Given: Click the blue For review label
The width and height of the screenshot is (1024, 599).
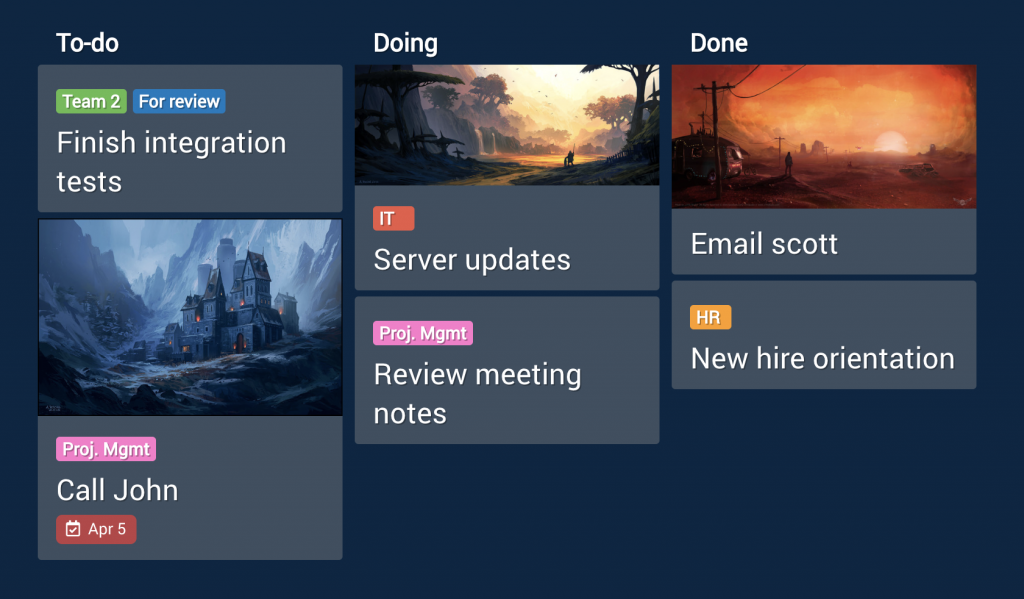Looking at the screenshot, I should 180,101.
